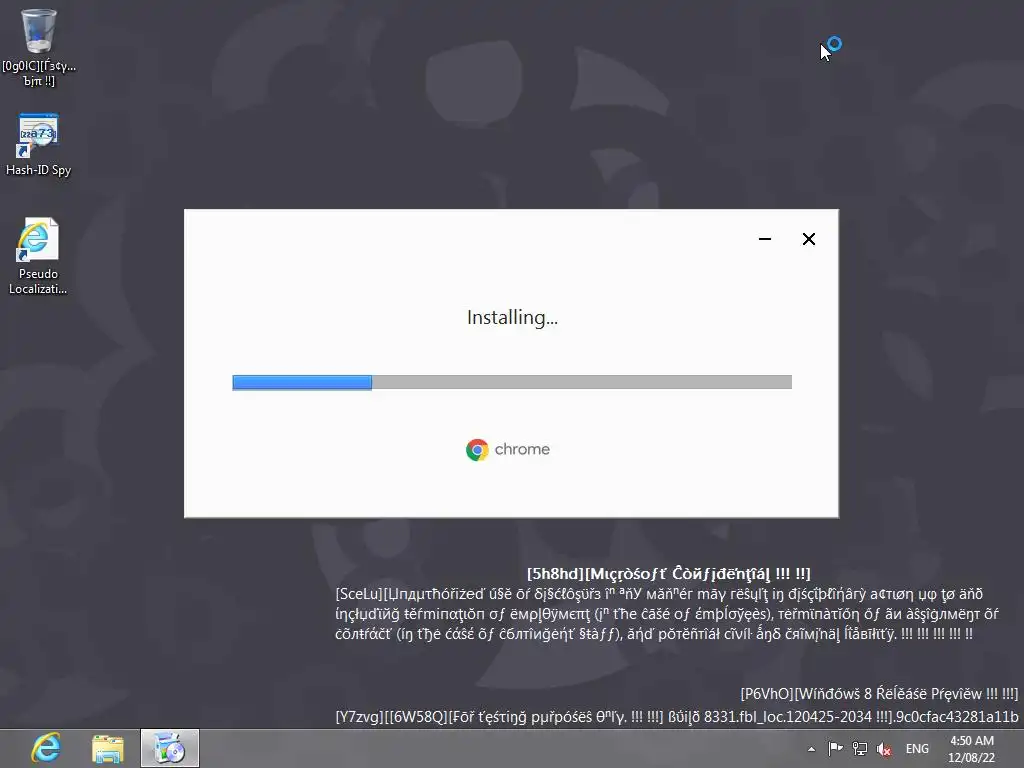Open the Recycle Bin desktop icon
The height and width of the screenshot is (768, 1024).
[39, 47]
